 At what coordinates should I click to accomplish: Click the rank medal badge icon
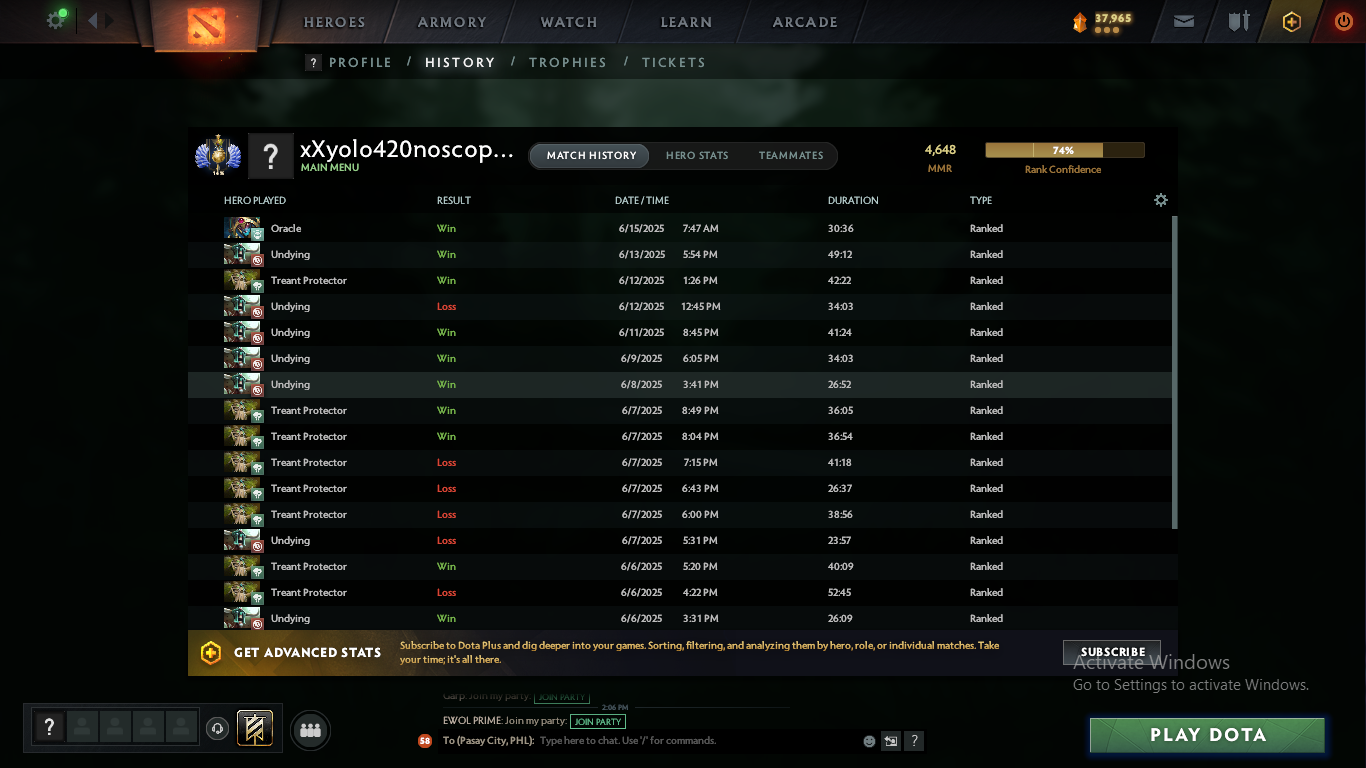point(217,155)
